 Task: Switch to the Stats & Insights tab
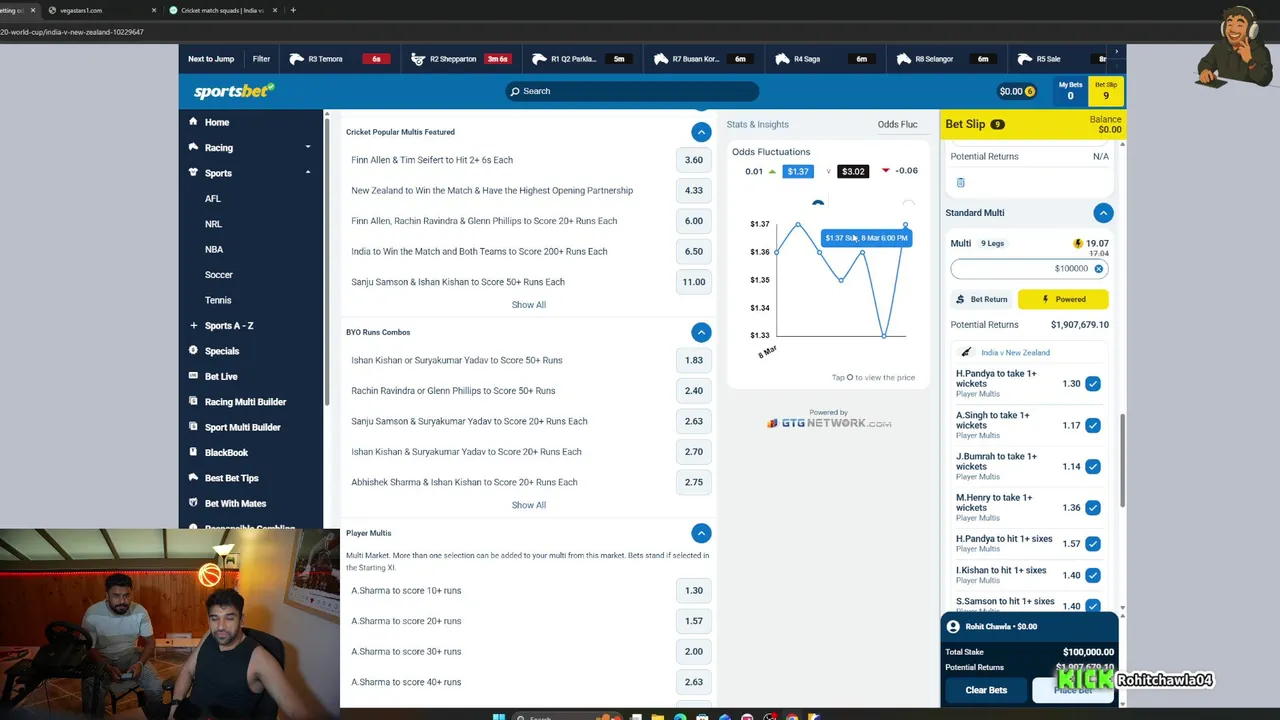(757, 124)
